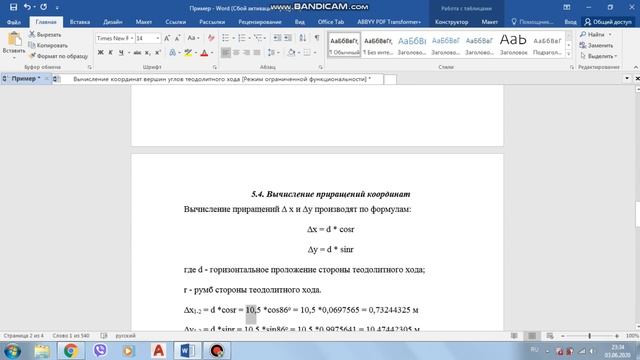The width and height of the screenshot is (640, 360).
Task: Decrease font size with the shrink icon
Action: coord(178,38)
